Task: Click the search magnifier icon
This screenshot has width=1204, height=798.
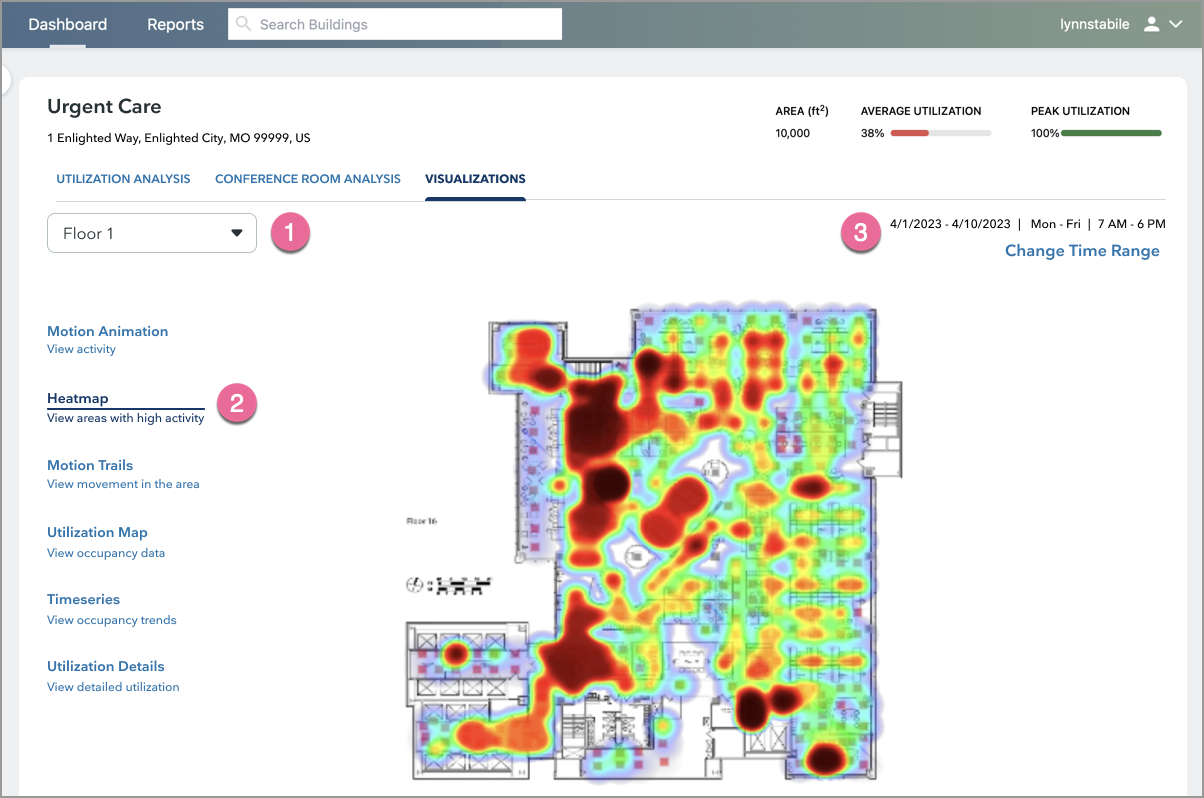Action: (243, 24)
